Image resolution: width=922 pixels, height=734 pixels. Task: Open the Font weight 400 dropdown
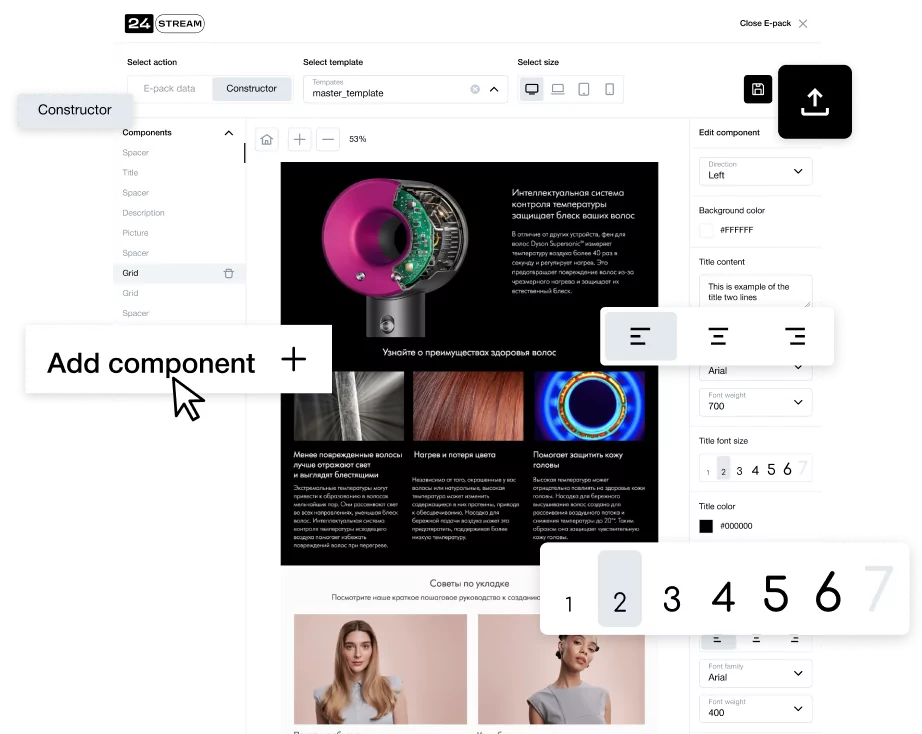point(756,709)
